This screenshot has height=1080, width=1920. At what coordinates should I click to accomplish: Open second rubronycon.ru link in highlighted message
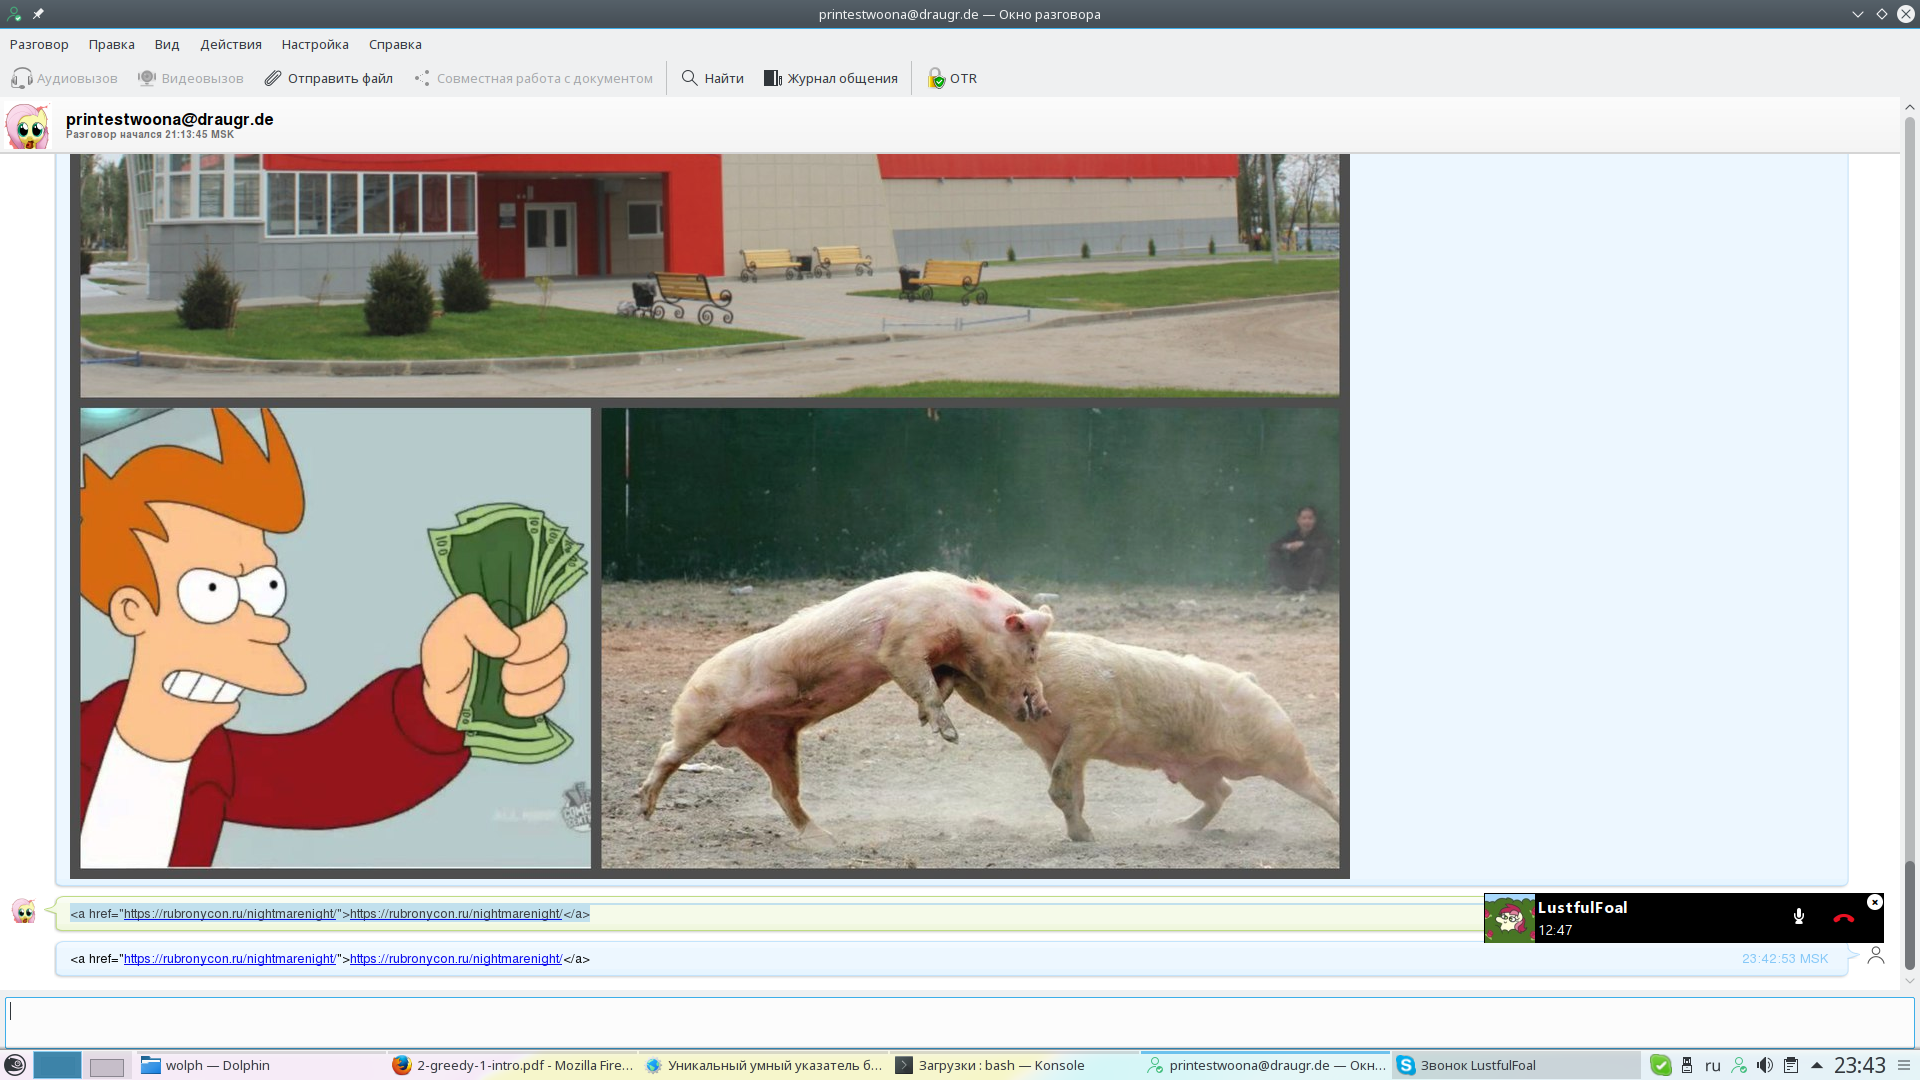point(456,914)
